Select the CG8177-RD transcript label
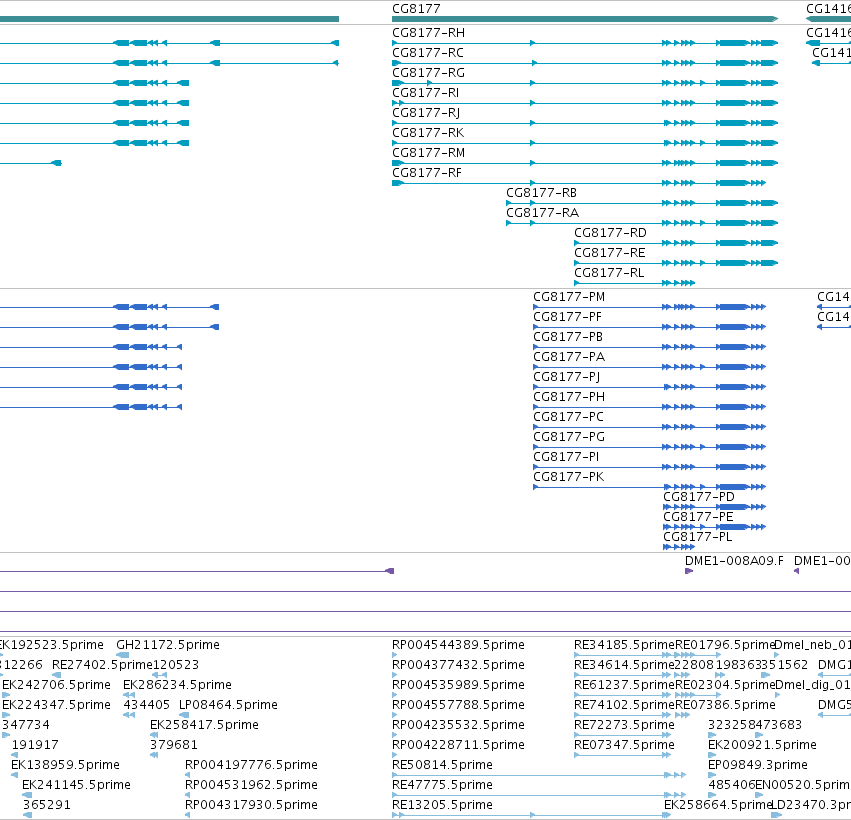 pos(611,233)
